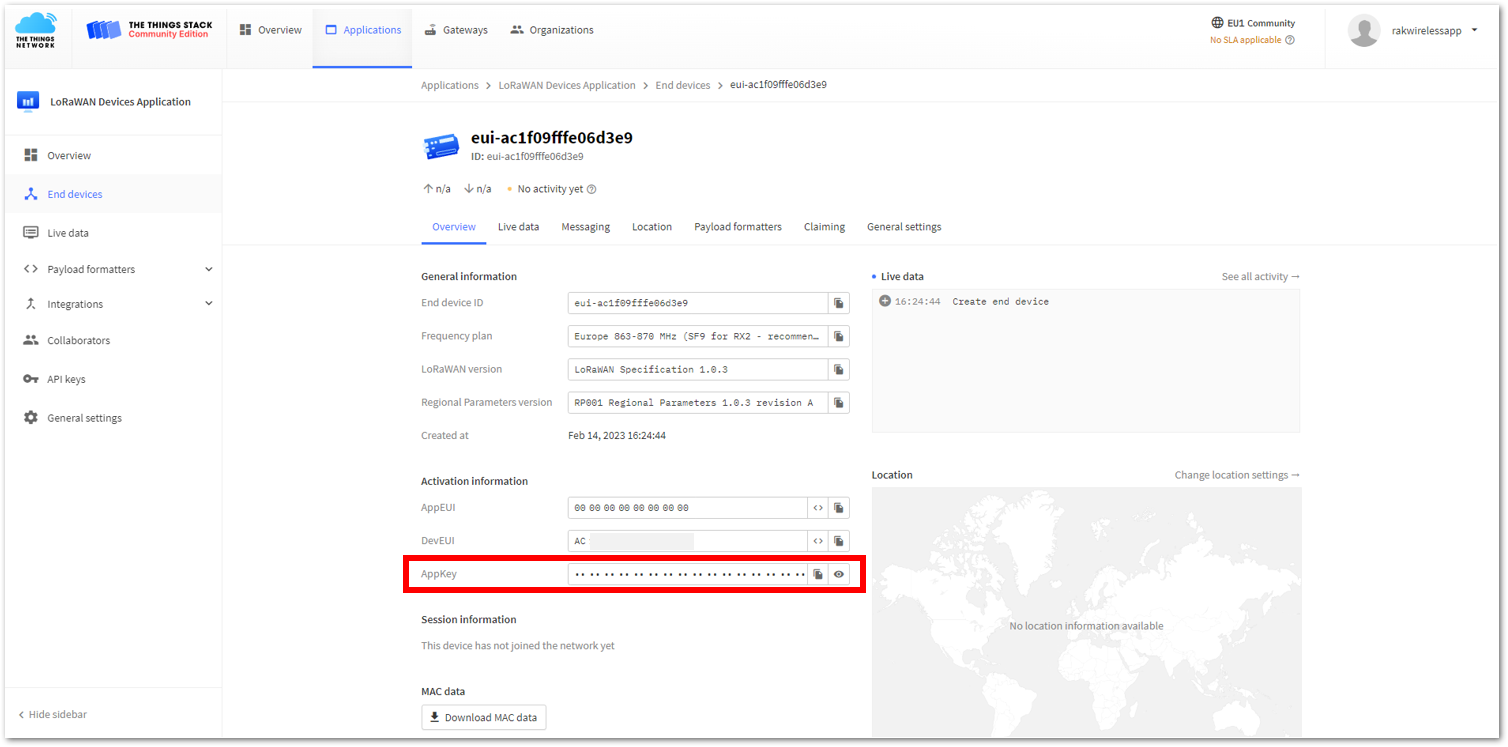The height and width of the screenshot is (747, 1508).
Task: Click the rakwirelessapp profile avatar
Action: click(x=1364, y=30)
